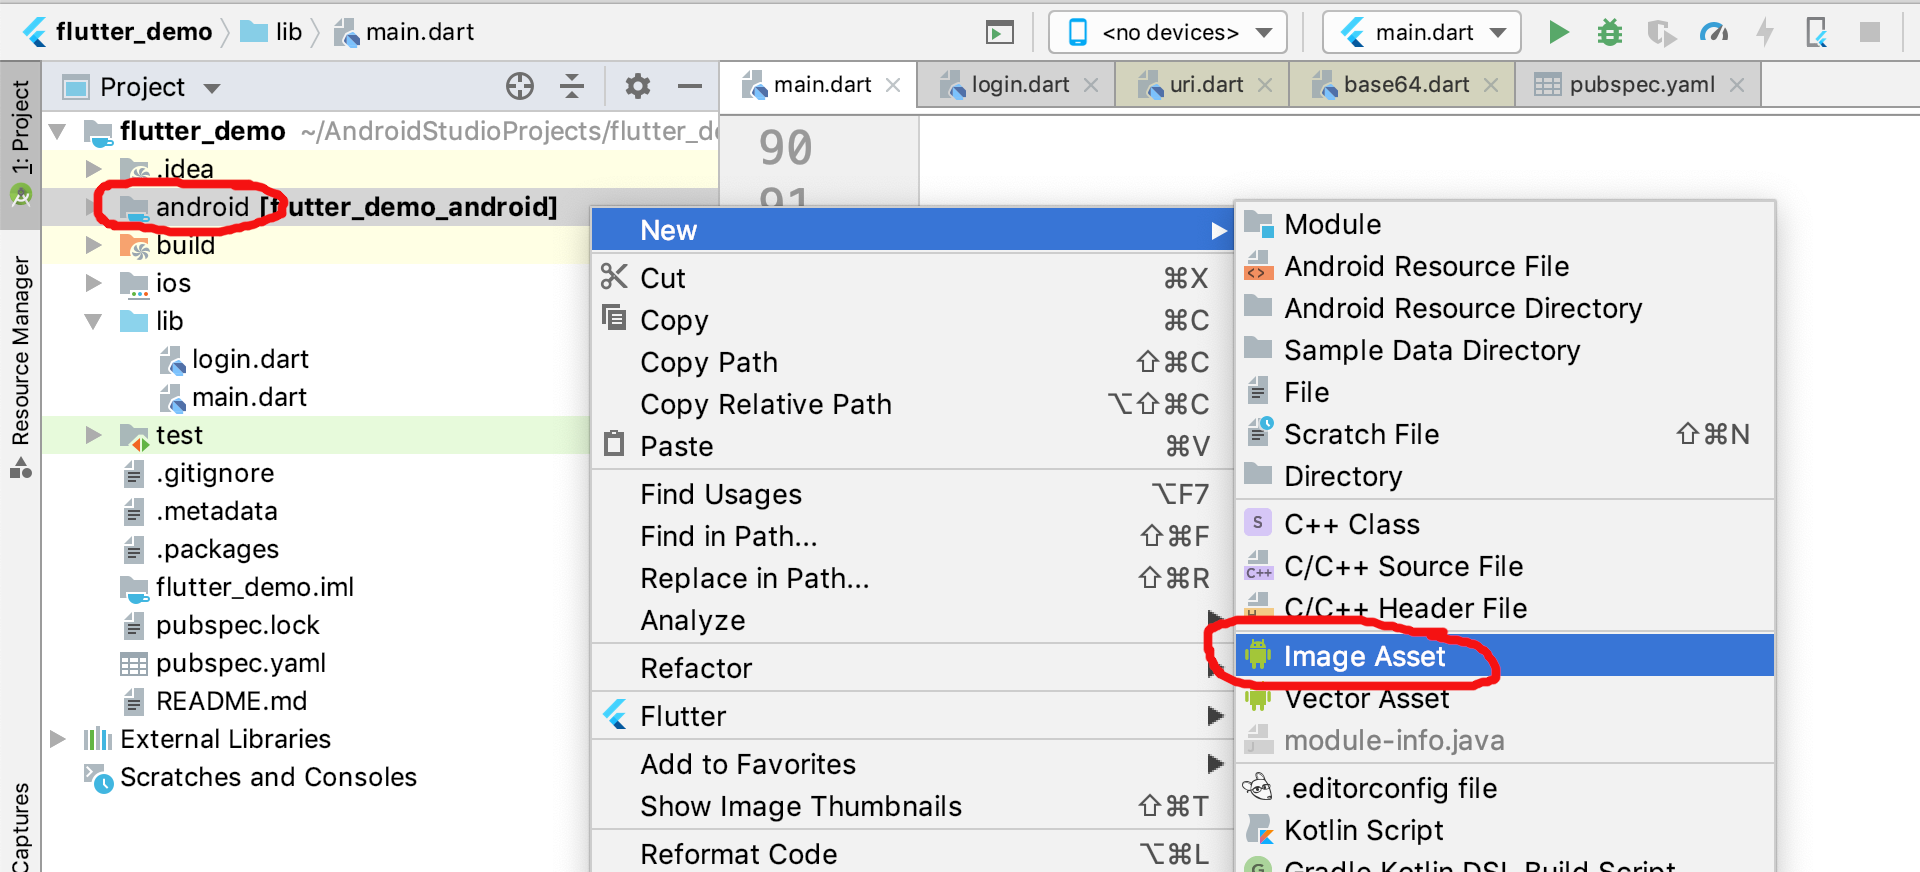Select Scratches and Consoles node
This screenshot has width=1920, height=872.
(268, 777)
